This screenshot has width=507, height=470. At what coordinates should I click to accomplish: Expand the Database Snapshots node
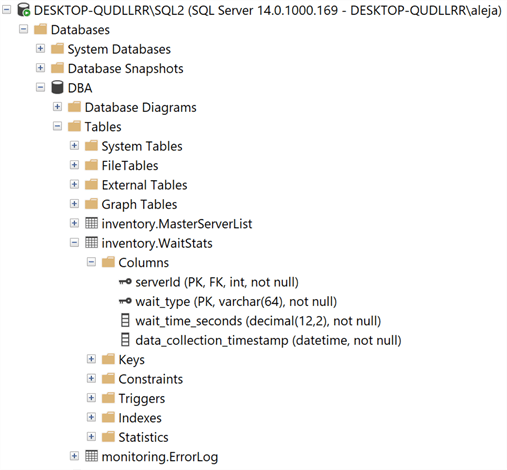click(40, 68)
